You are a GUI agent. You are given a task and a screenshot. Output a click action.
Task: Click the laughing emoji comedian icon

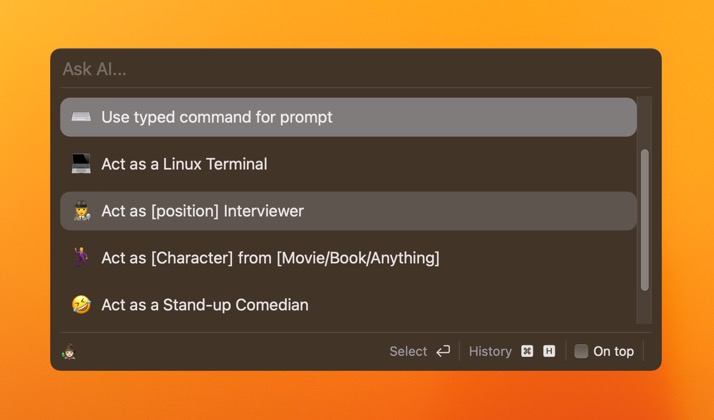pos(81,305)
